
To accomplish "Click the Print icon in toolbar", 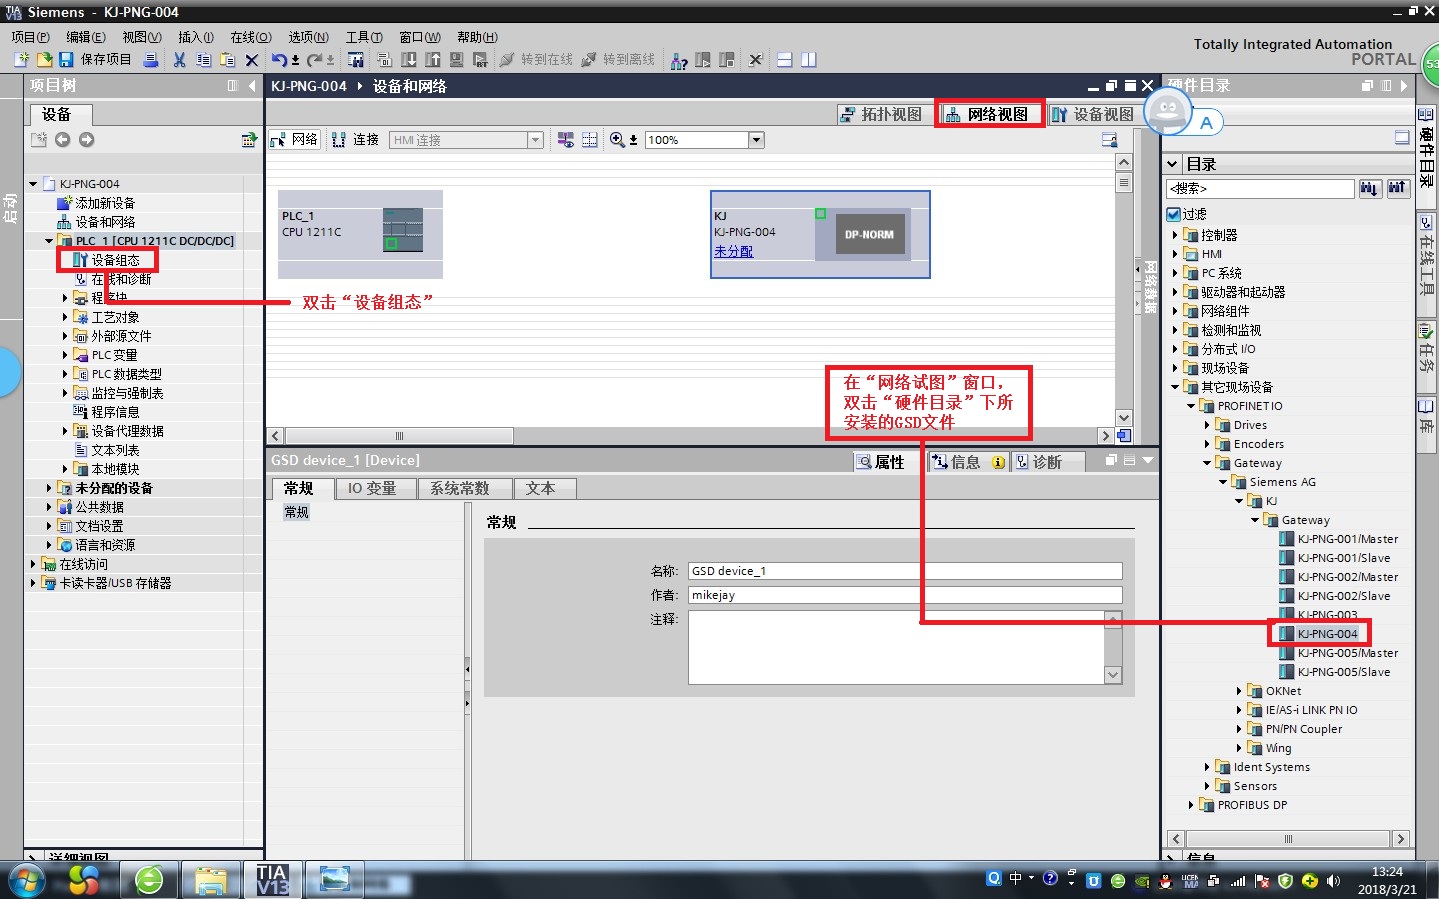I will 151,60.
